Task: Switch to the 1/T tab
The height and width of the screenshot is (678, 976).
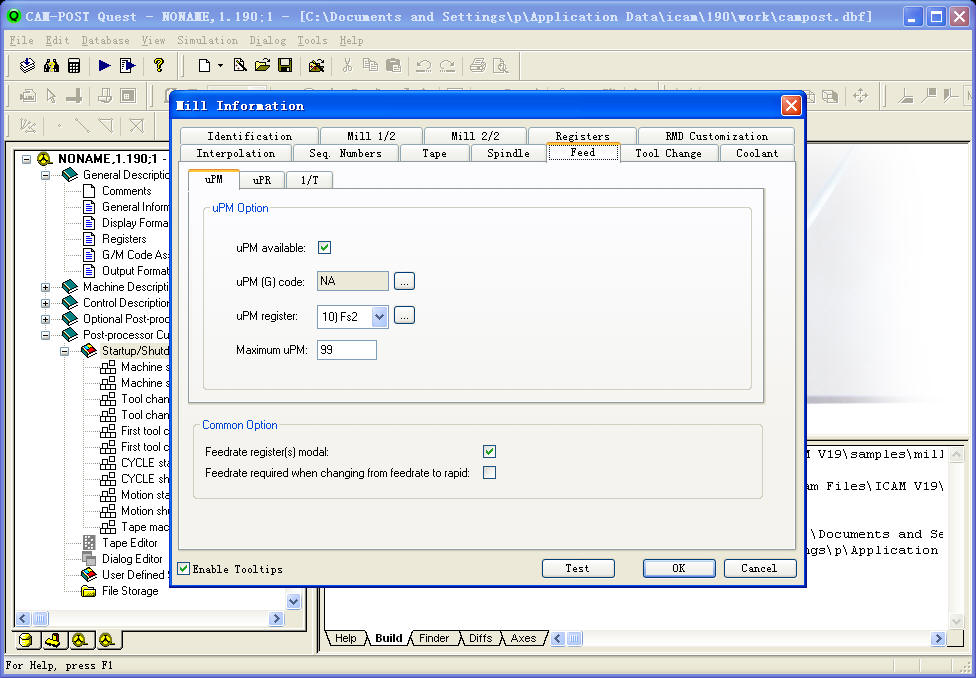Action: click(x=309, y=180)
